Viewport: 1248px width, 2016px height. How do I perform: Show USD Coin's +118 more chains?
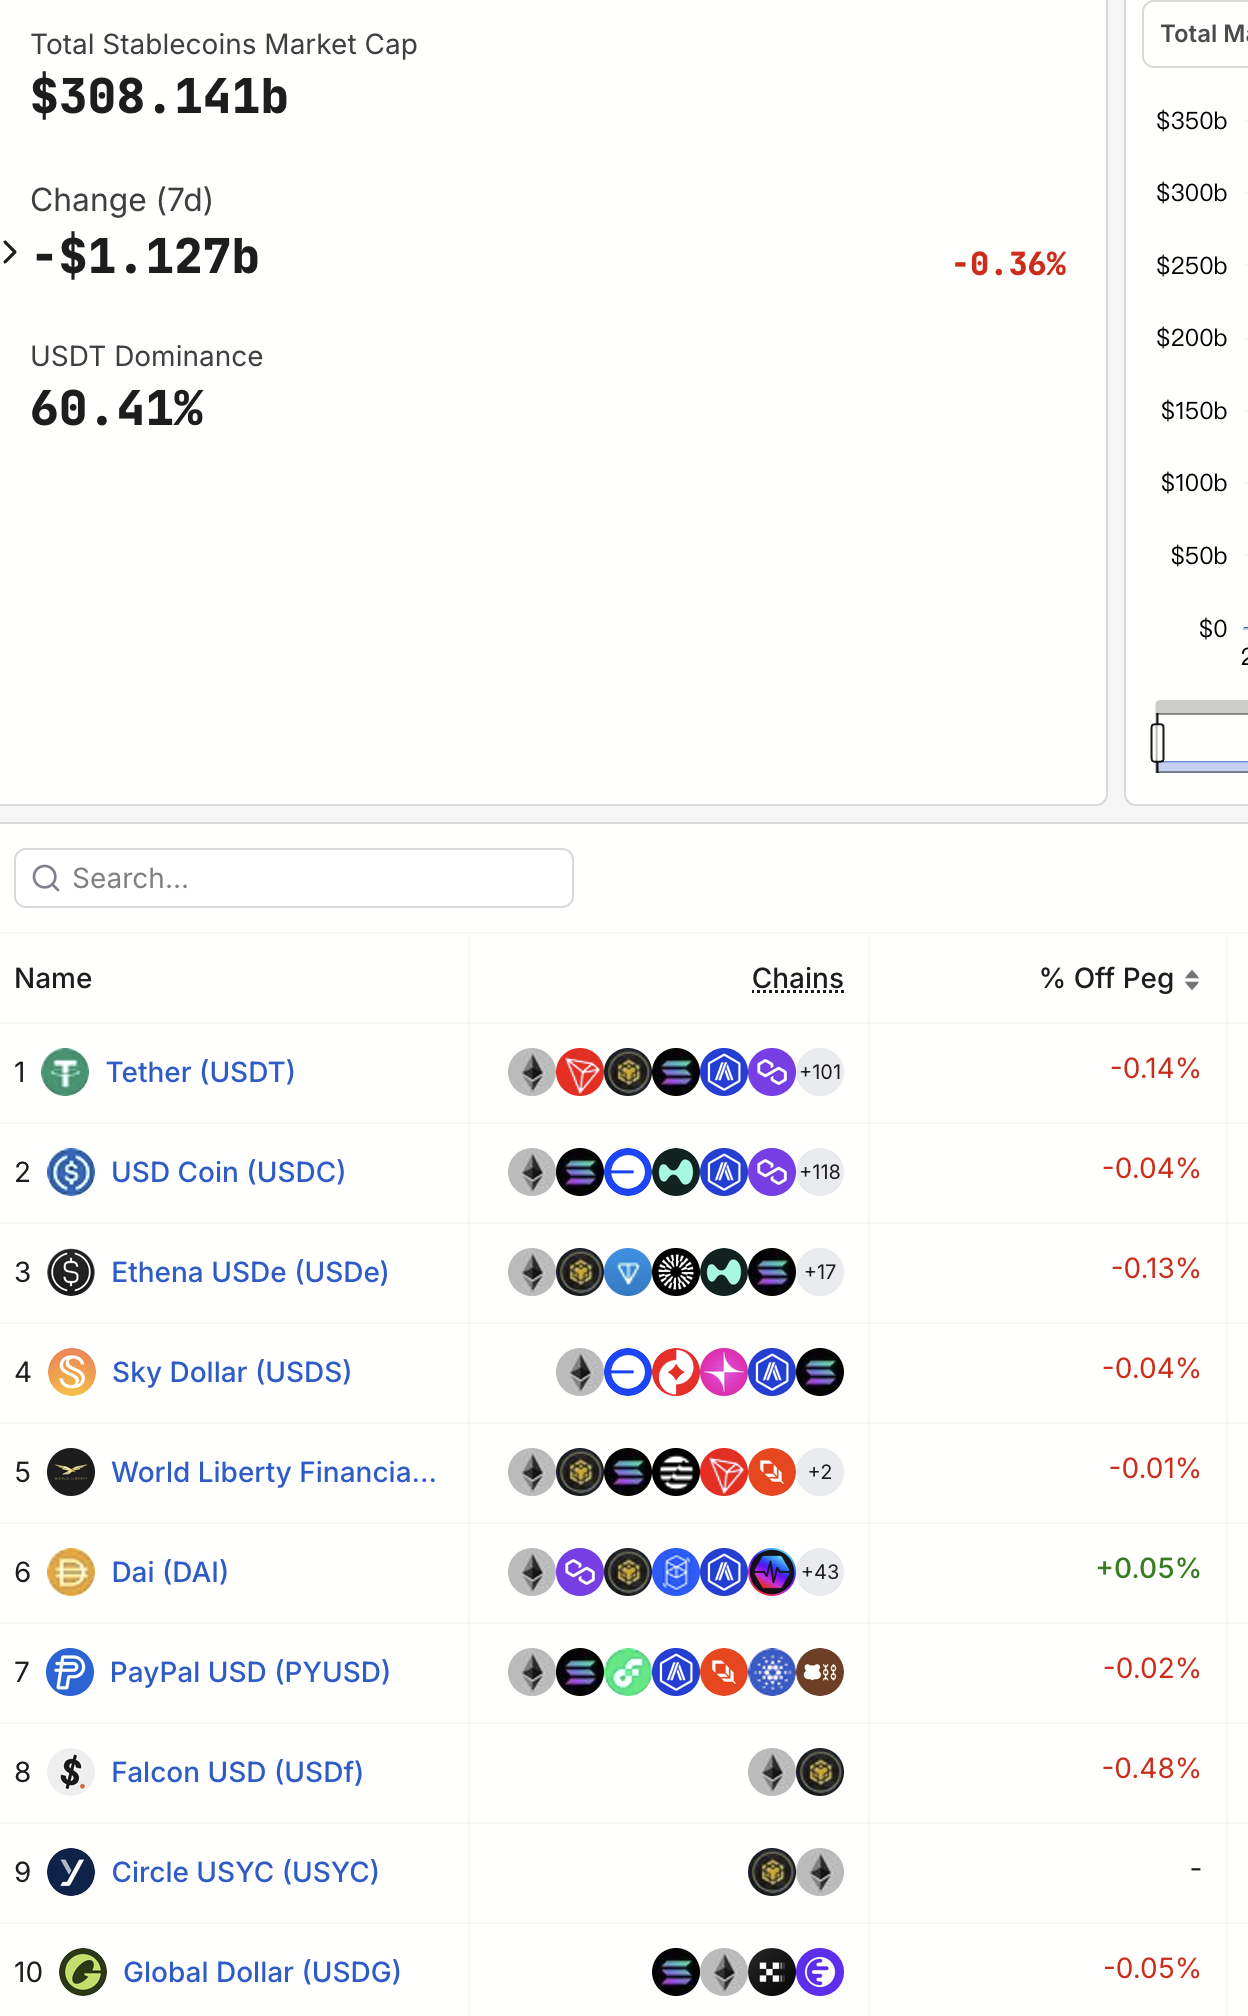pos(820,1172)
